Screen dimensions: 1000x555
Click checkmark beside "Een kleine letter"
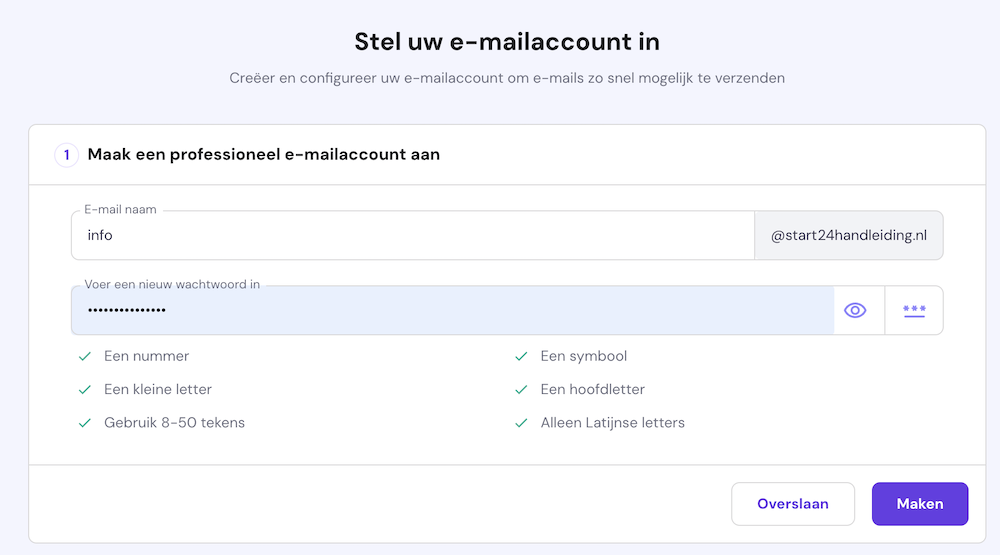(85, 389)
